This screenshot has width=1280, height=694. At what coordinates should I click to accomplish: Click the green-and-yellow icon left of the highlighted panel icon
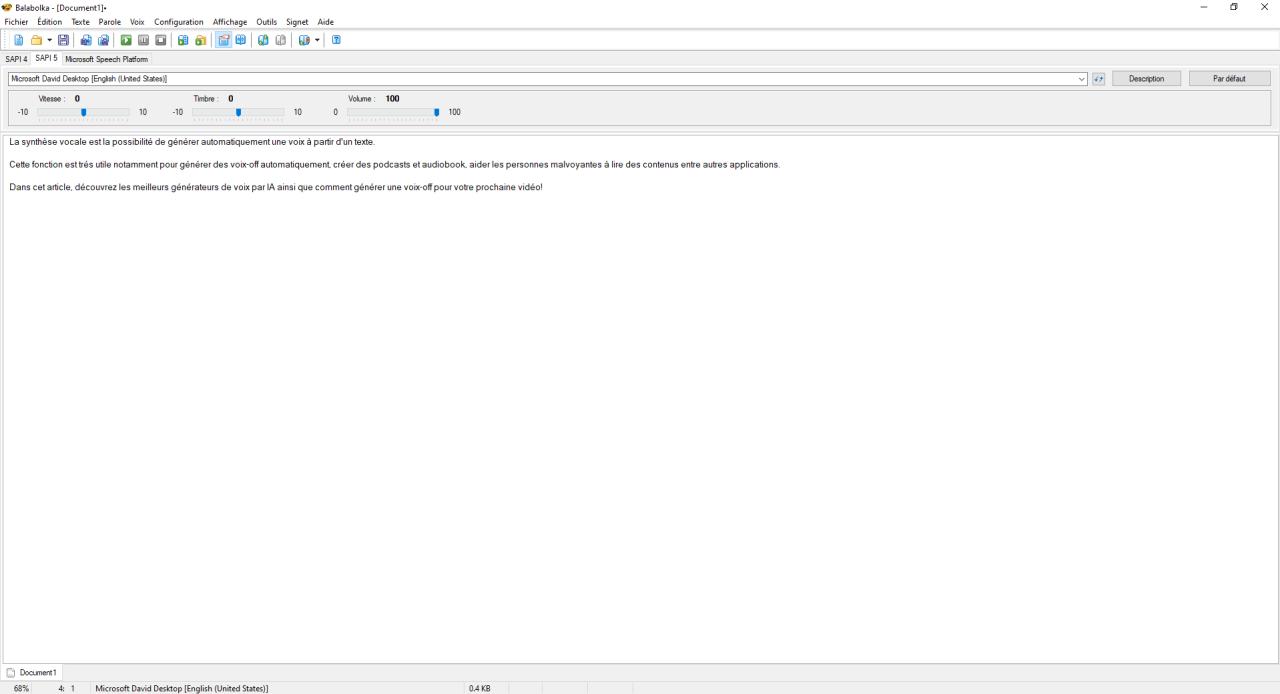point(200,40)
